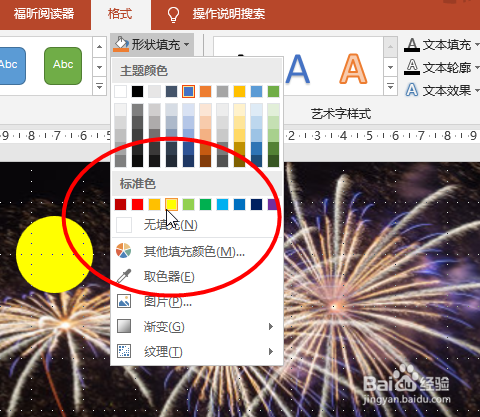
Task: Open 其他填充颜色(M)... dialog
Action: coord(197,251)
